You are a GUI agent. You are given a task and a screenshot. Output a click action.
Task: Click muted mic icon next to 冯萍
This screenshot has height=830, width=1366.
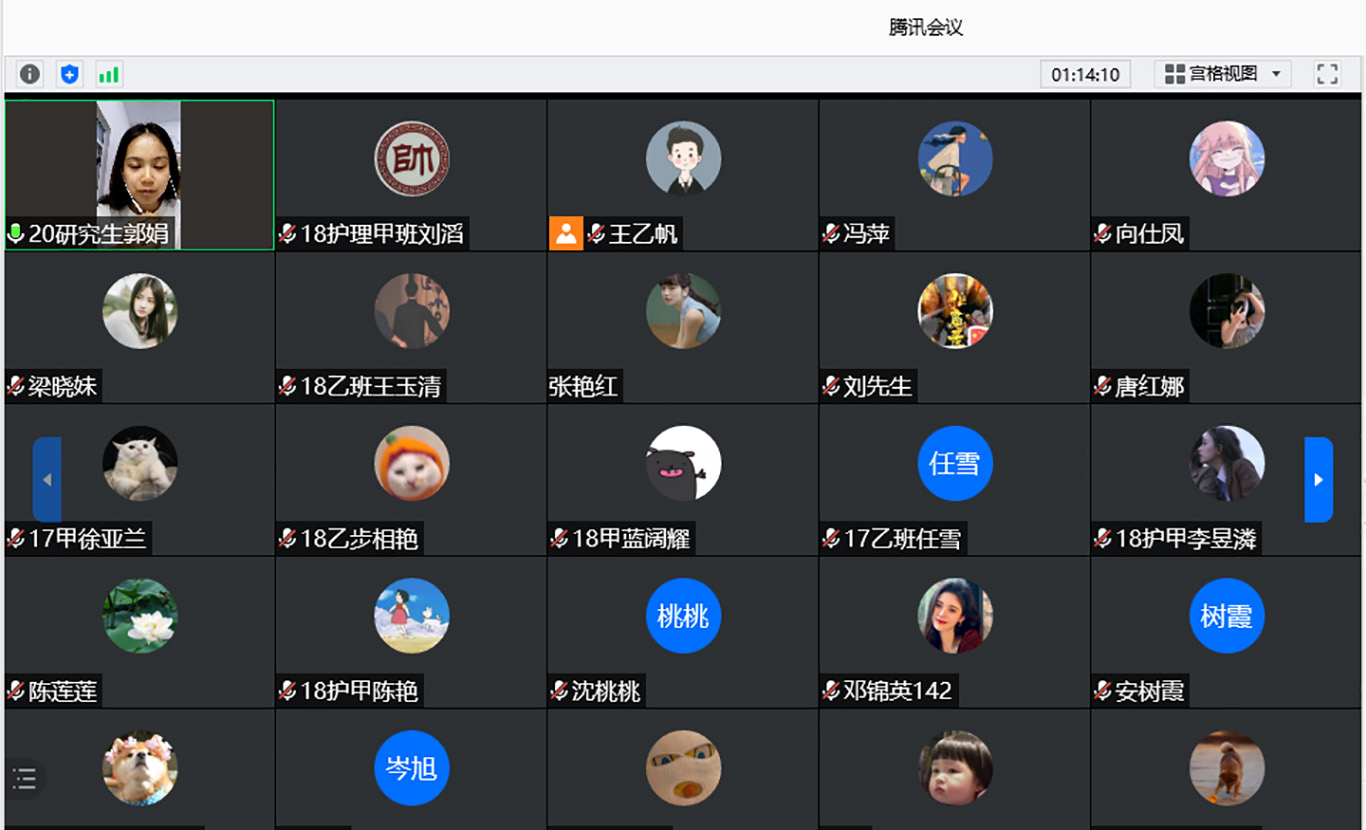pos(831,234)
